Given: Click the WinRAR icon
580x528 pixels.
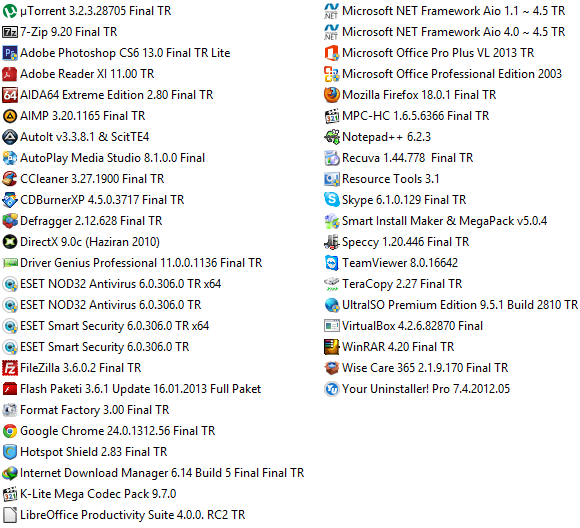Looking at the screenshot, I should pyautogui.click(x=331, y=347).
